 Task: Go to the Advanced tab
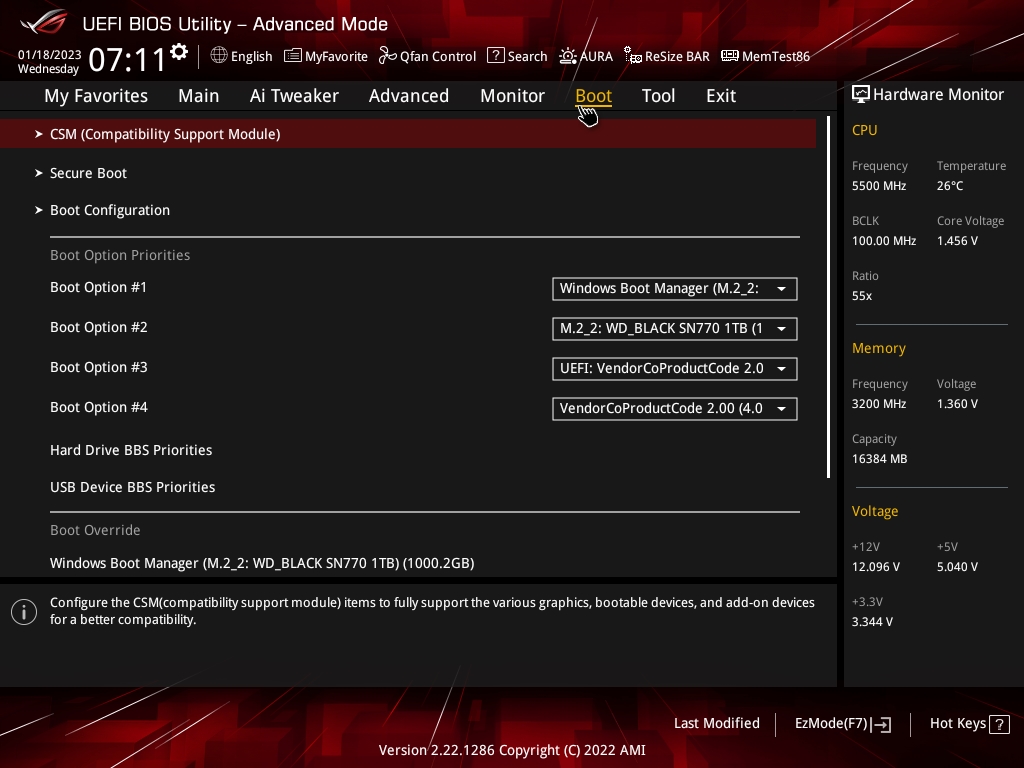(x=409, y=96)
